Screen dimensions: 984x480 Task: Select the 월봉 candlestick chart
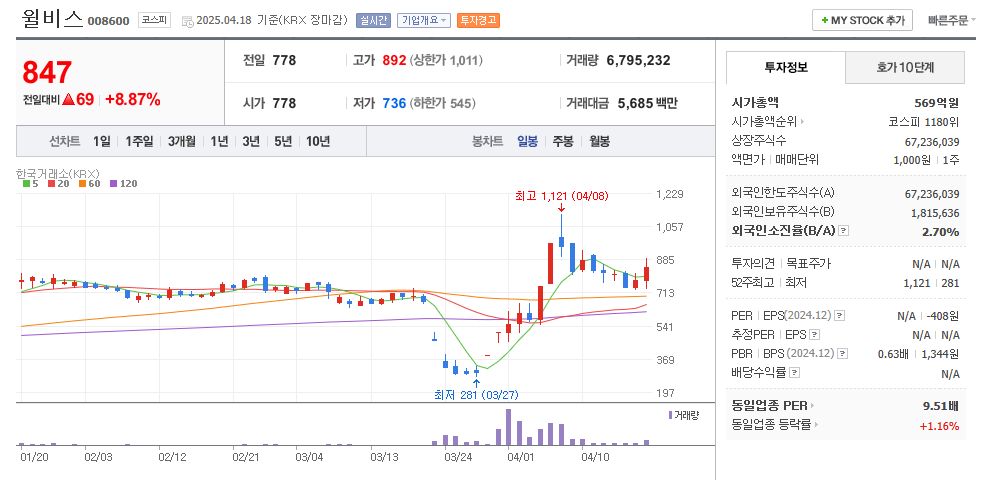coord(599,141)
